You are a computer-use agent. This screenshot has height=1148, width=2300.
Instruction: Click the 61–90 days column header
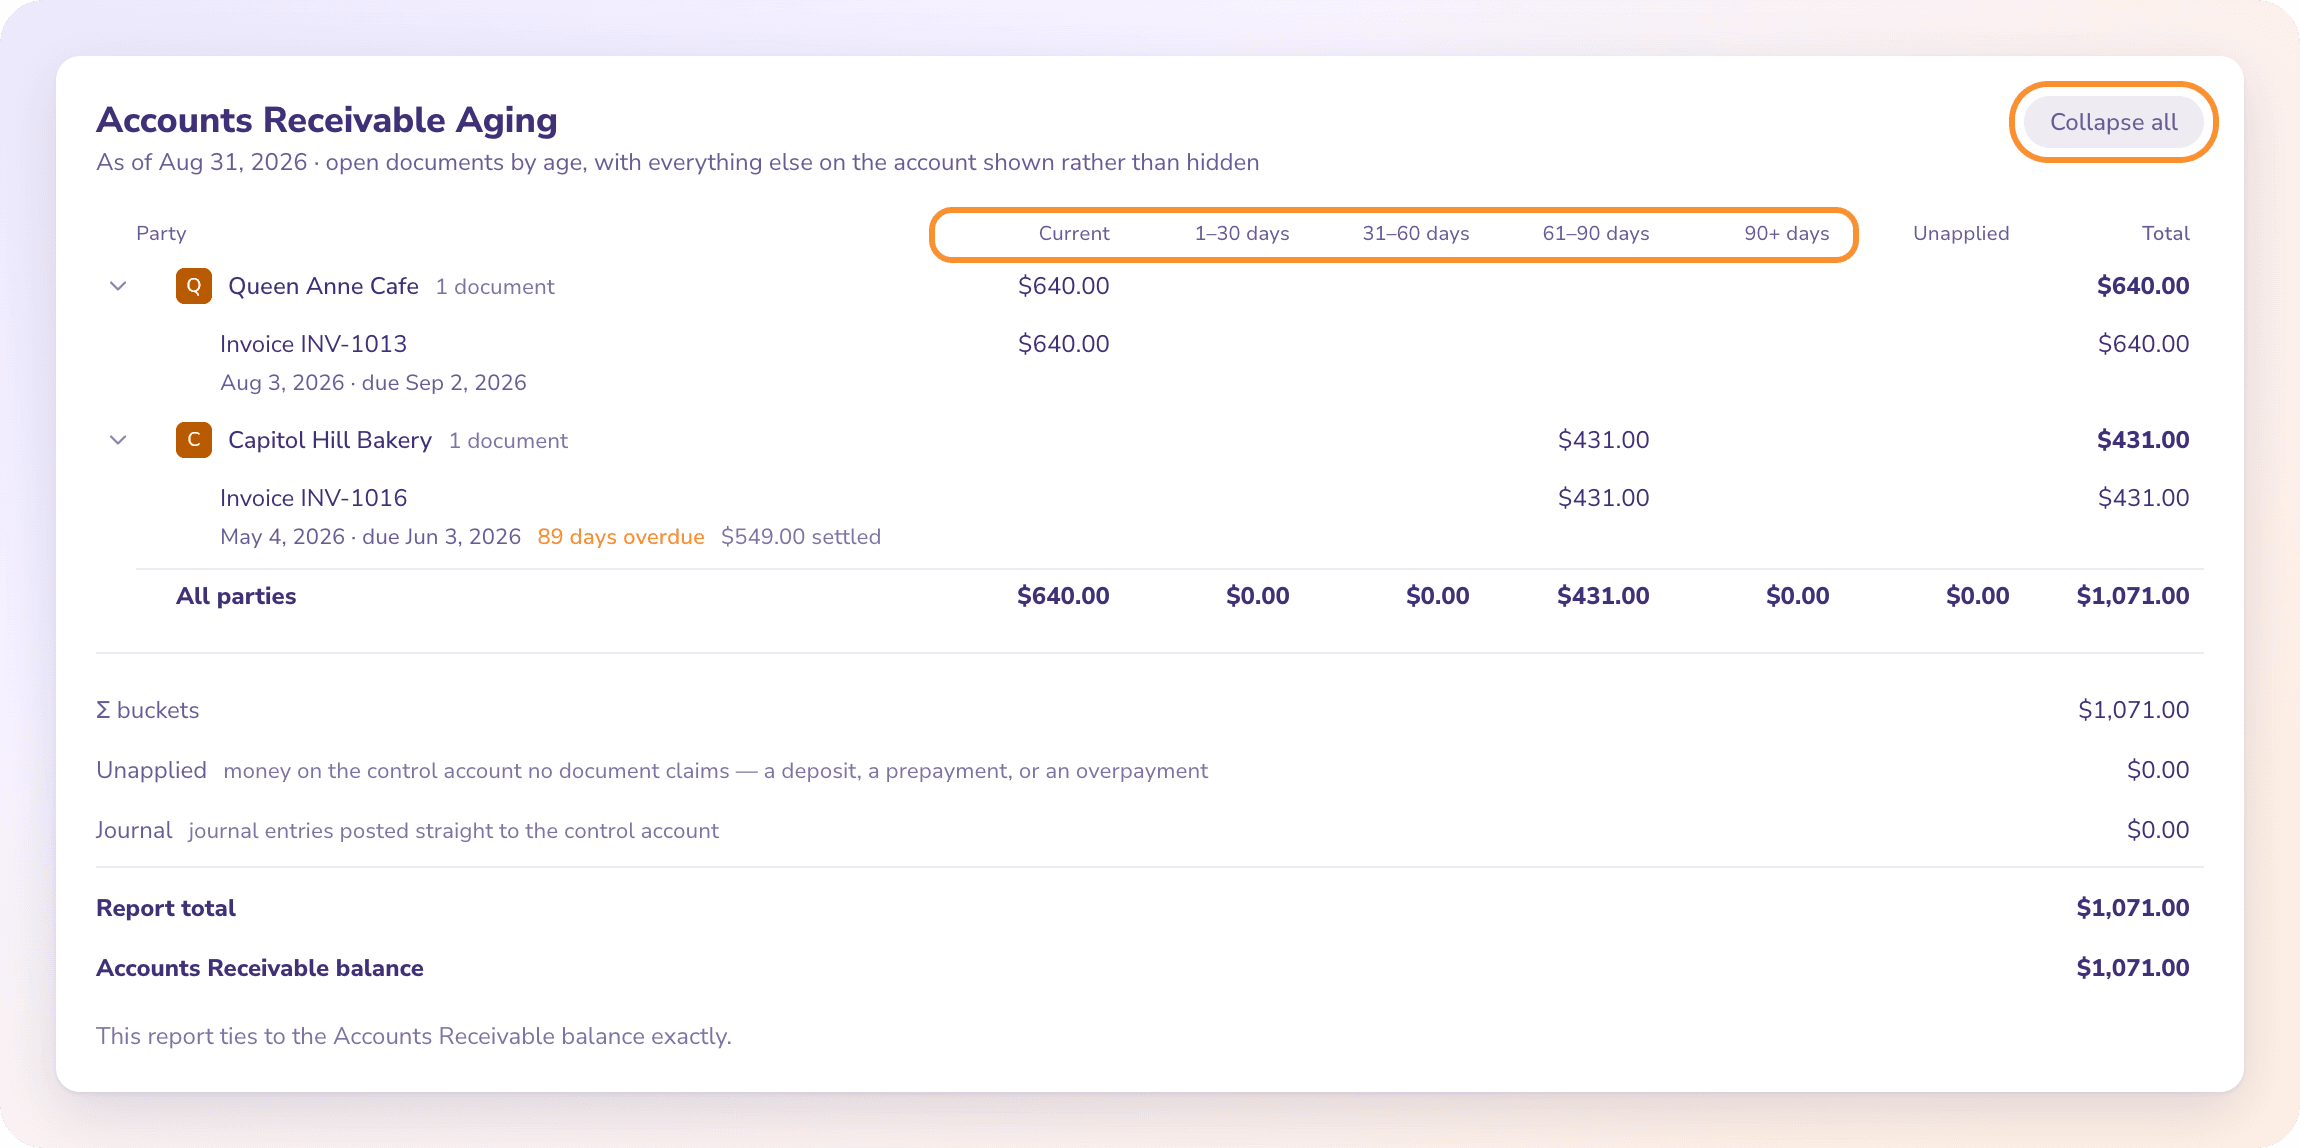(x=1596, y=233)
